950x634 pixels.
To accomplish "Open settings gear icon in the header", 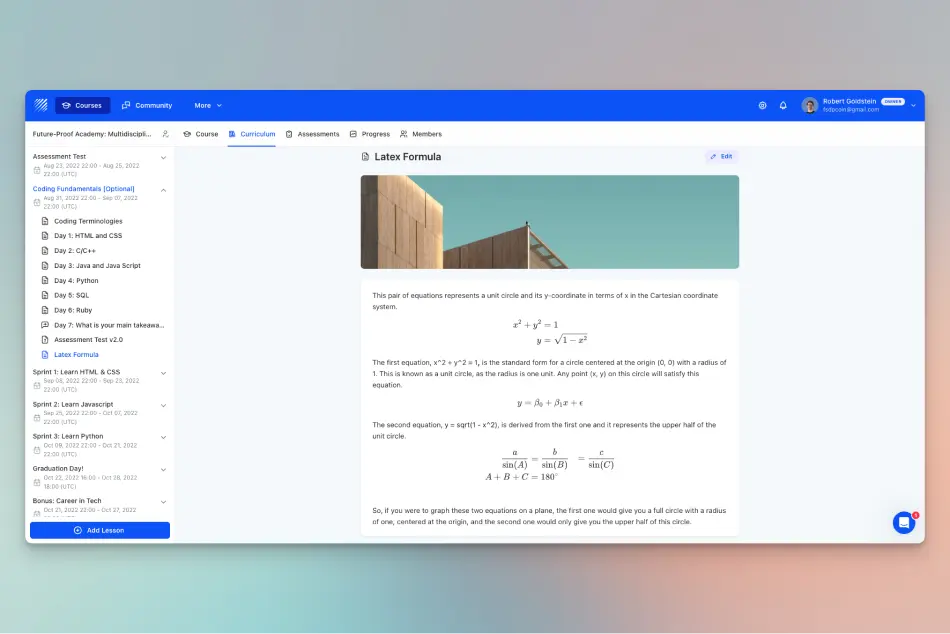I will (x=762, y=105).
